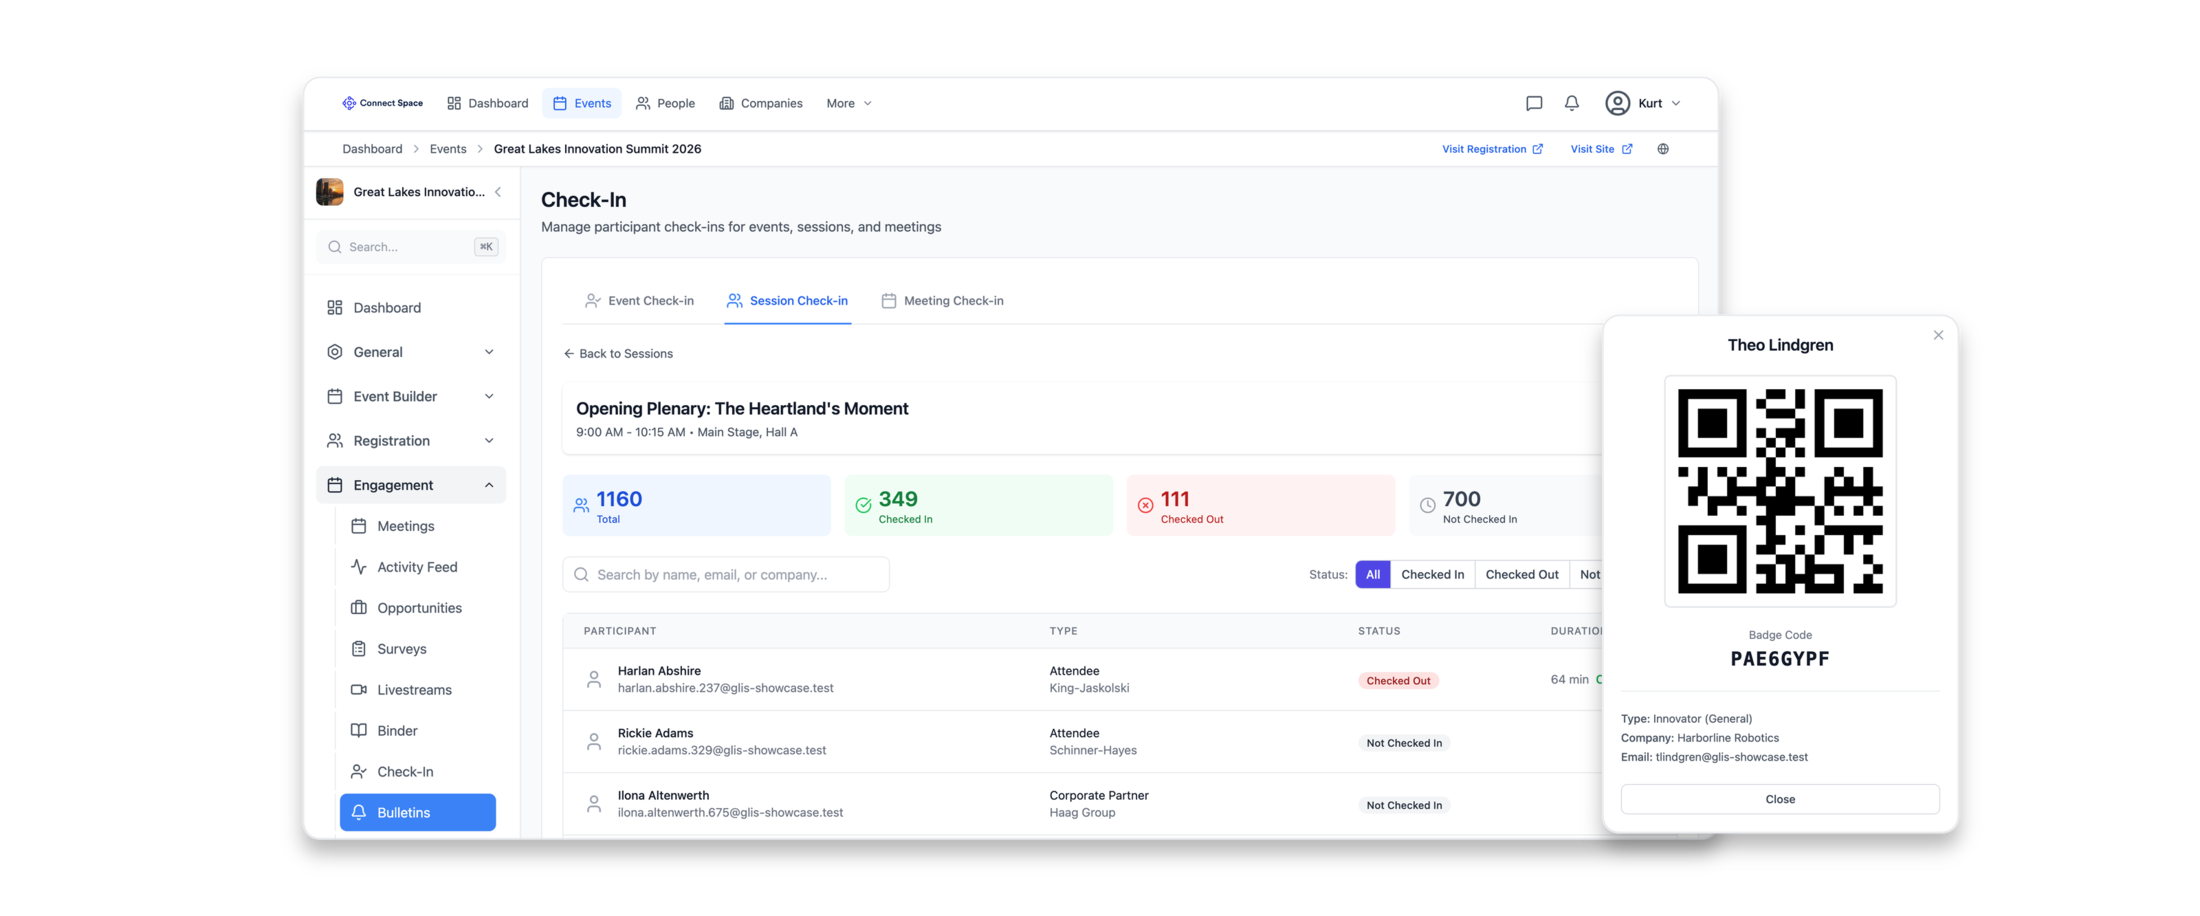Click the Checked Out status badge

tap(1398, 680)
